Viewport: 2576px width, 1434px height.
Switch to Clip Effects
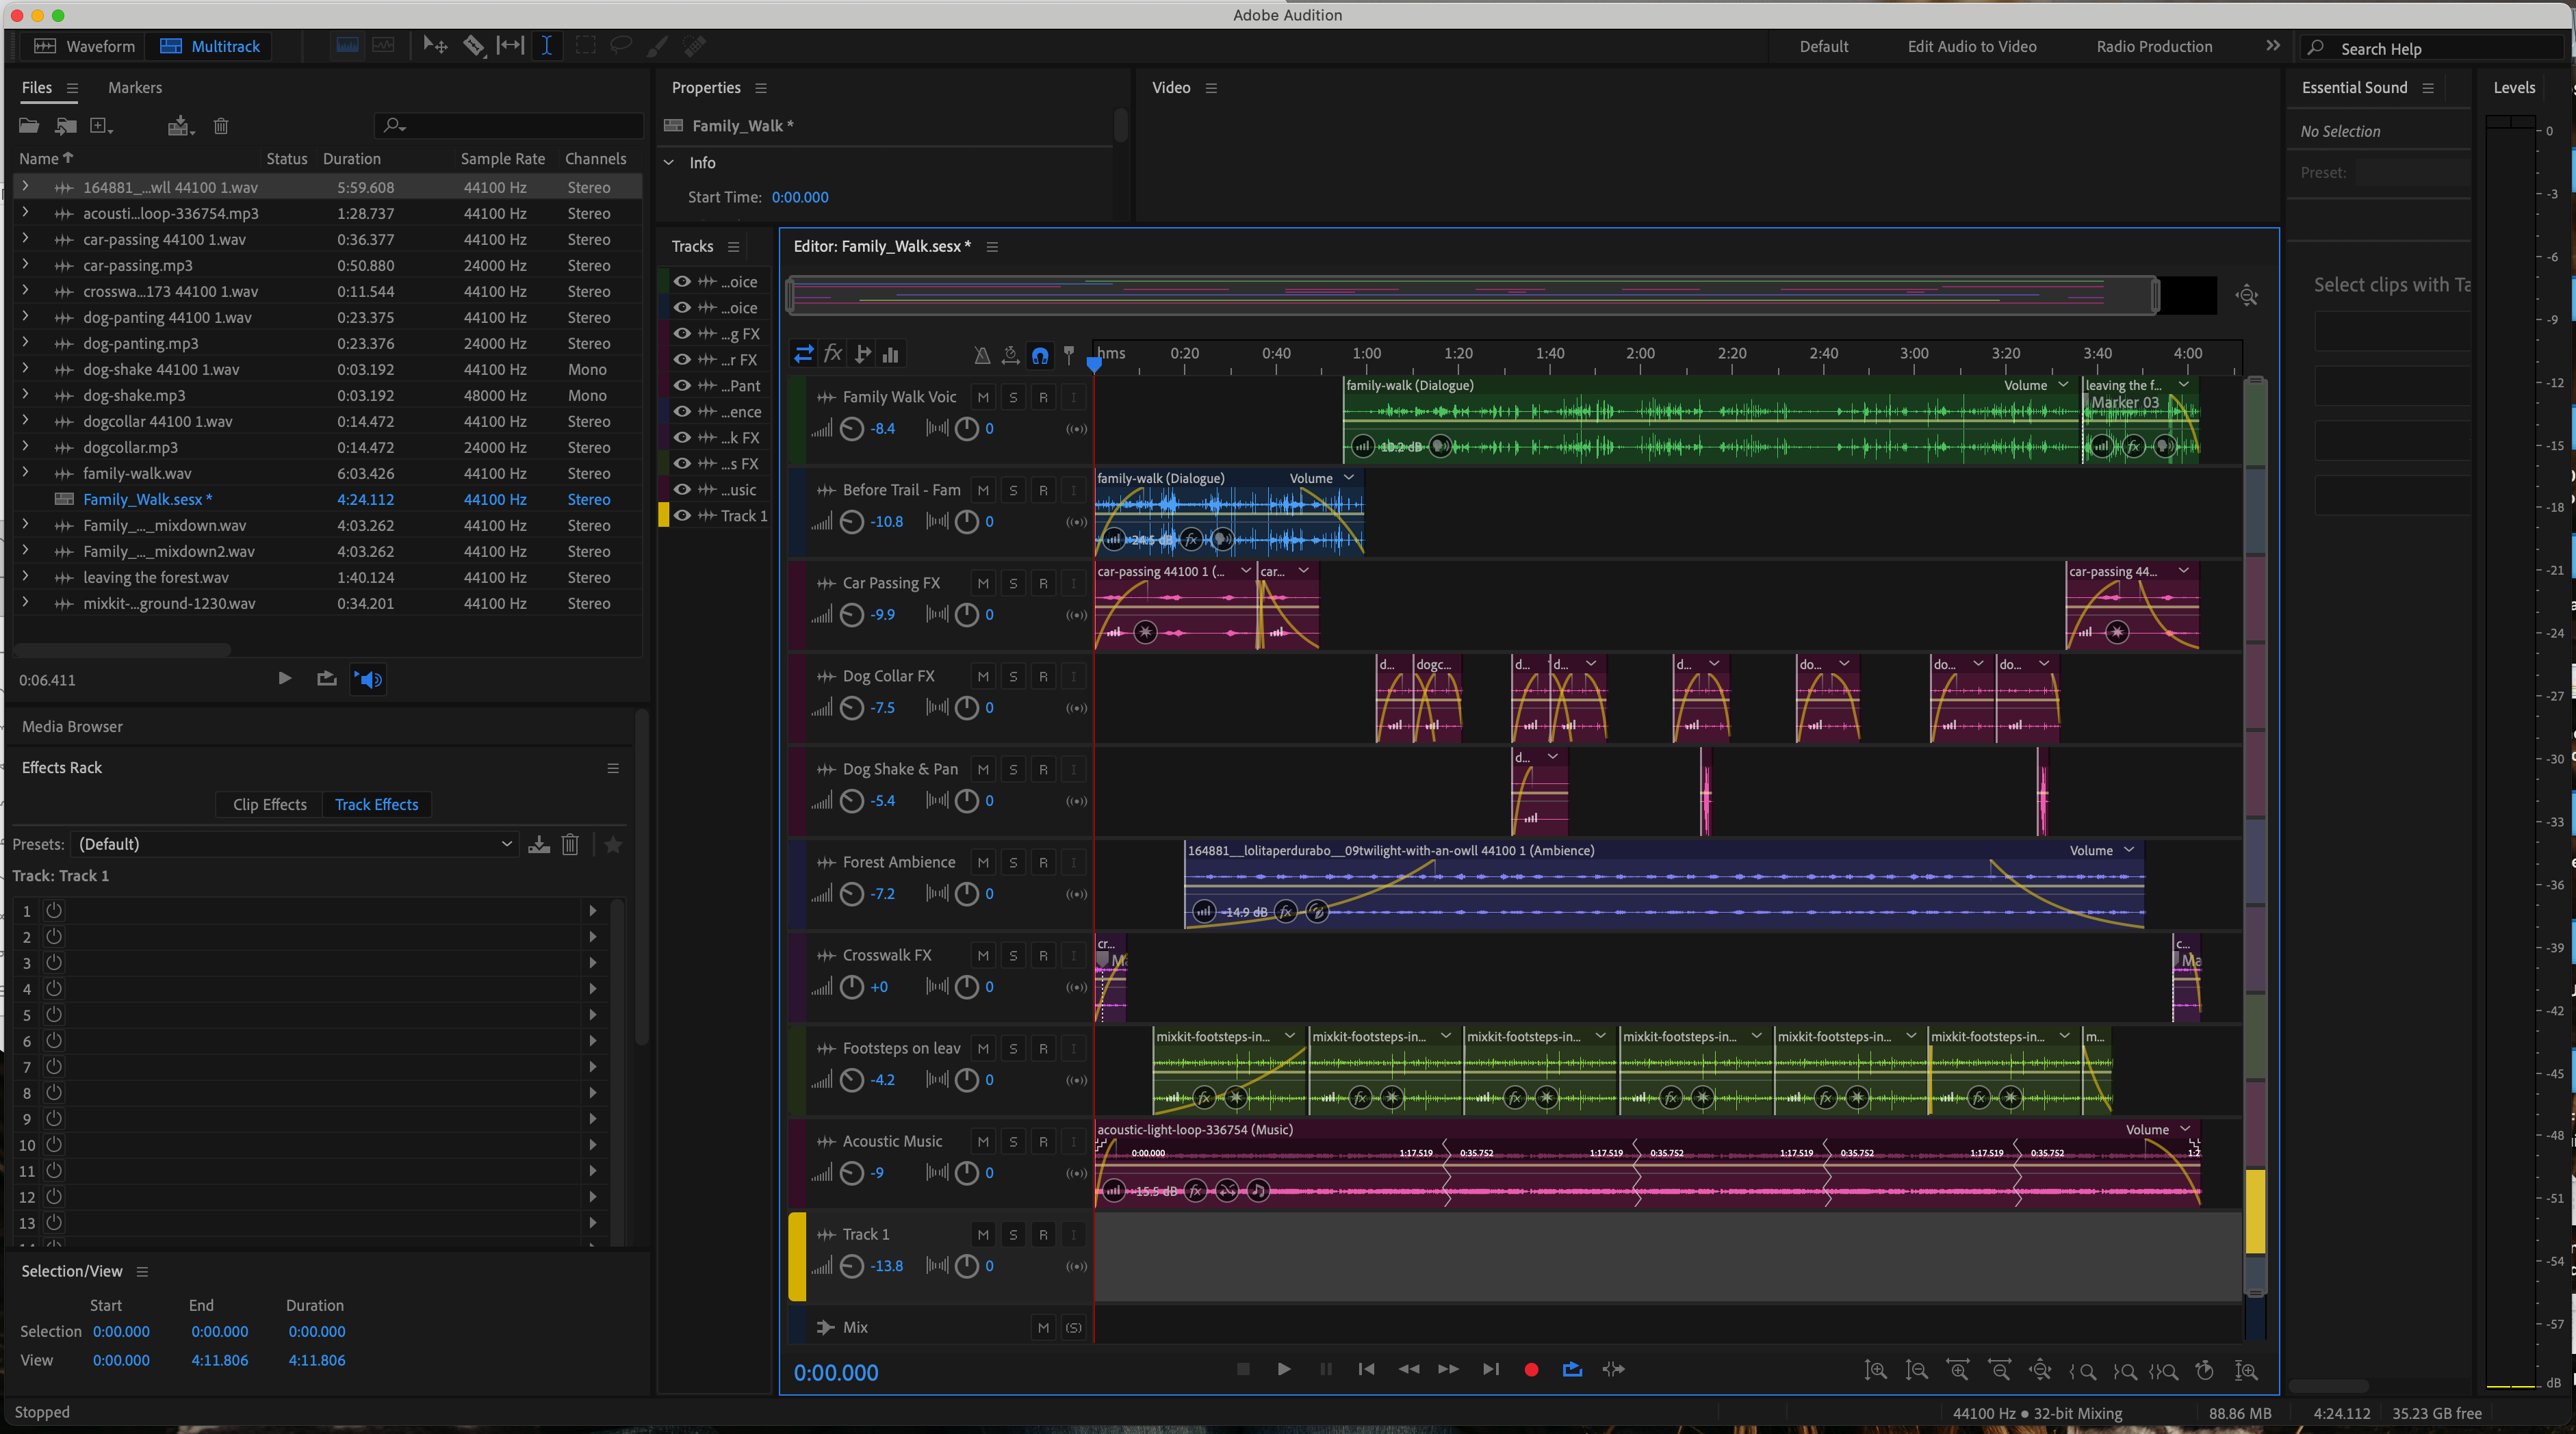pos(270,805)
